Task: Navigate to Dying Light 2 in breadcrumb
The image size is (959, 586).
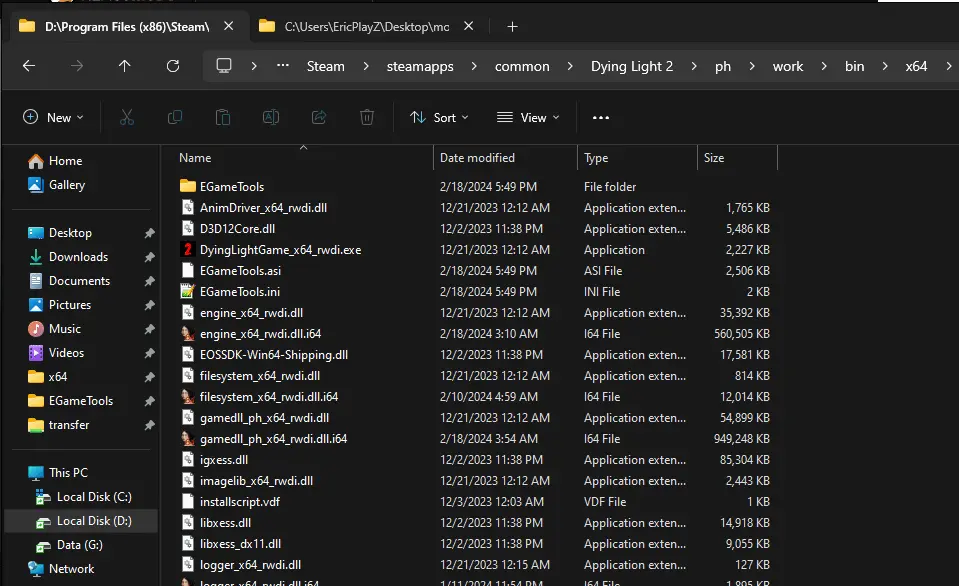Action: point(632,66)
